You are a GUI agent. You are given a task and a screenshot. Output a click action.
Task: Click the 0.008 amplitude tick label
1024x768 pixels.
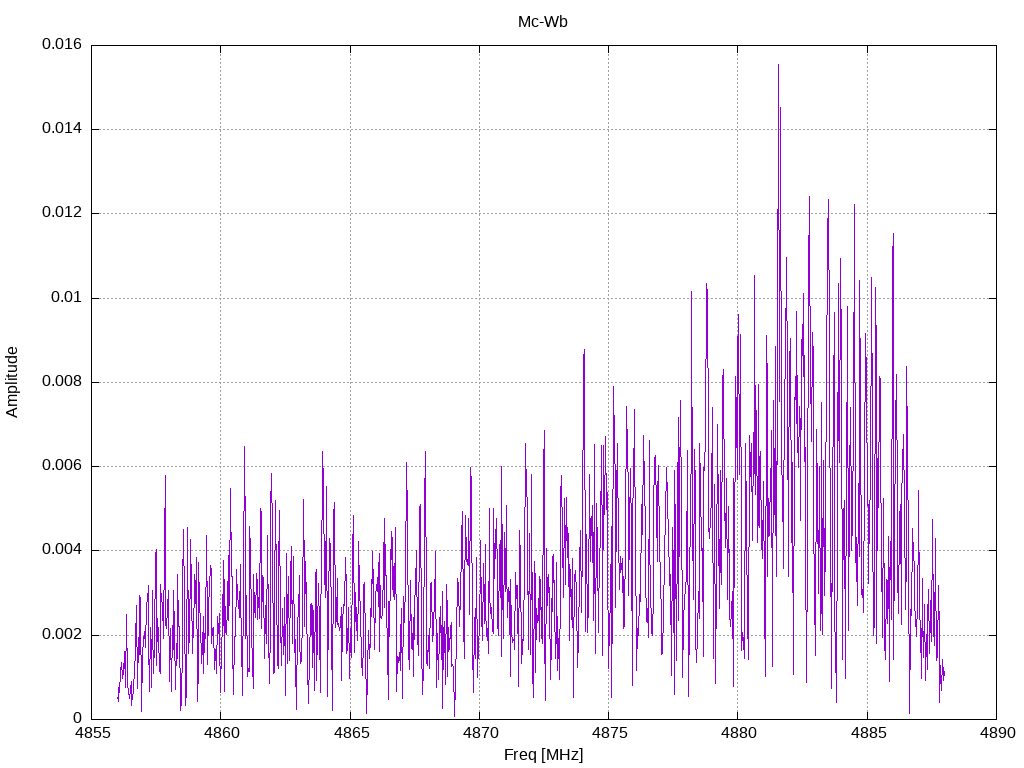pyautogui.click(x=61, y=382)
